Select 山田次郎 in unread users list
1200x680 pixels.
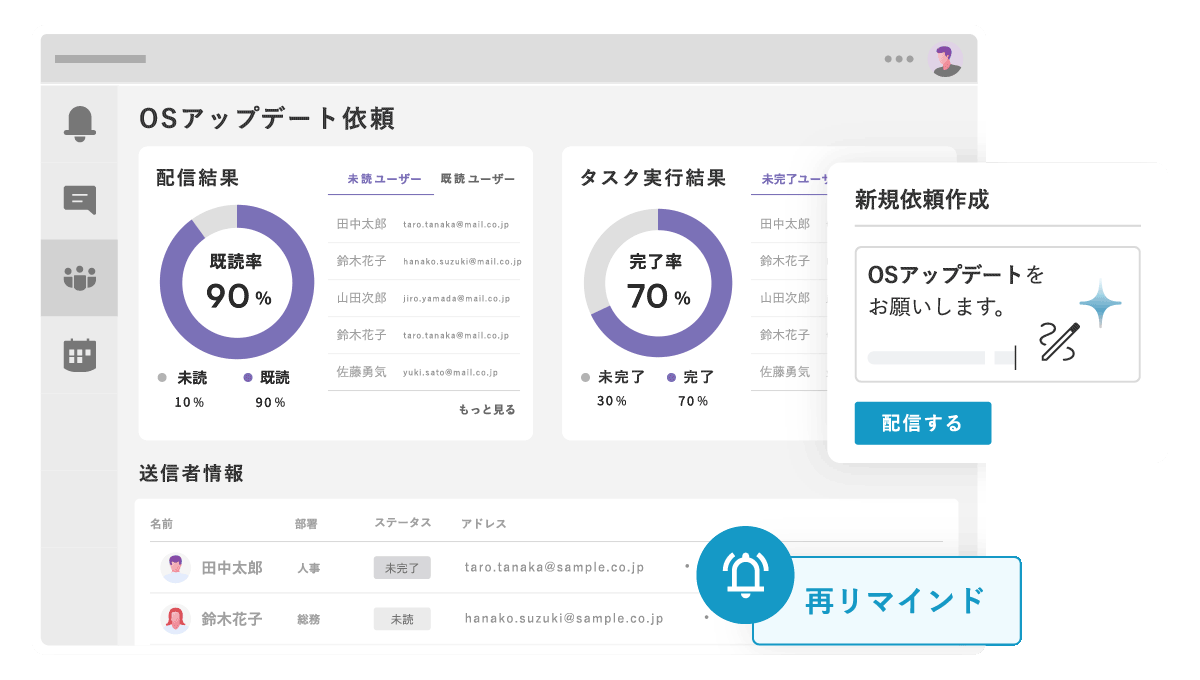[361, 298]
